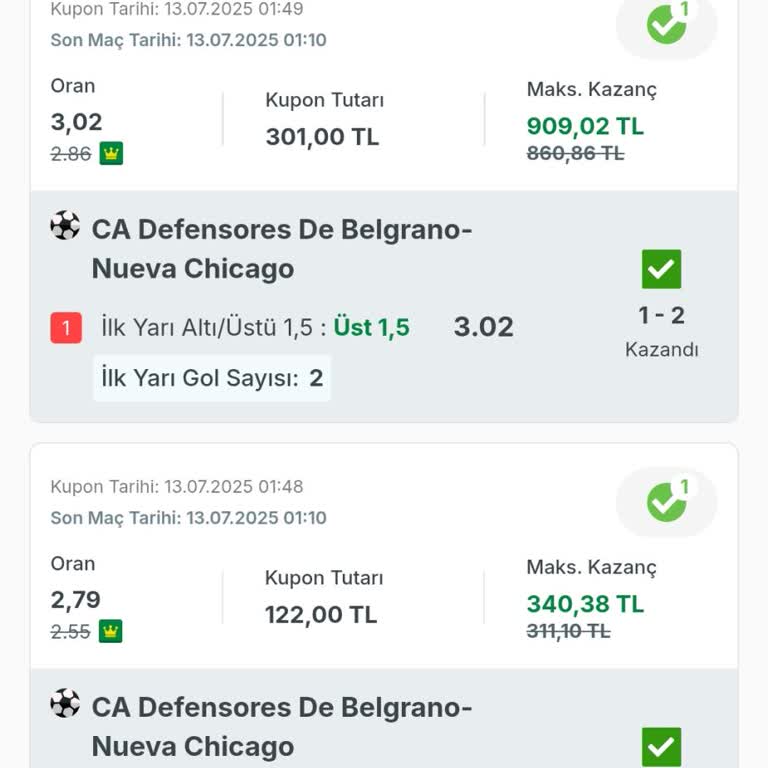Click the won-status badge on the 122,00 TL coupon
The image size is (768, 768).
[x=666, y=501]
